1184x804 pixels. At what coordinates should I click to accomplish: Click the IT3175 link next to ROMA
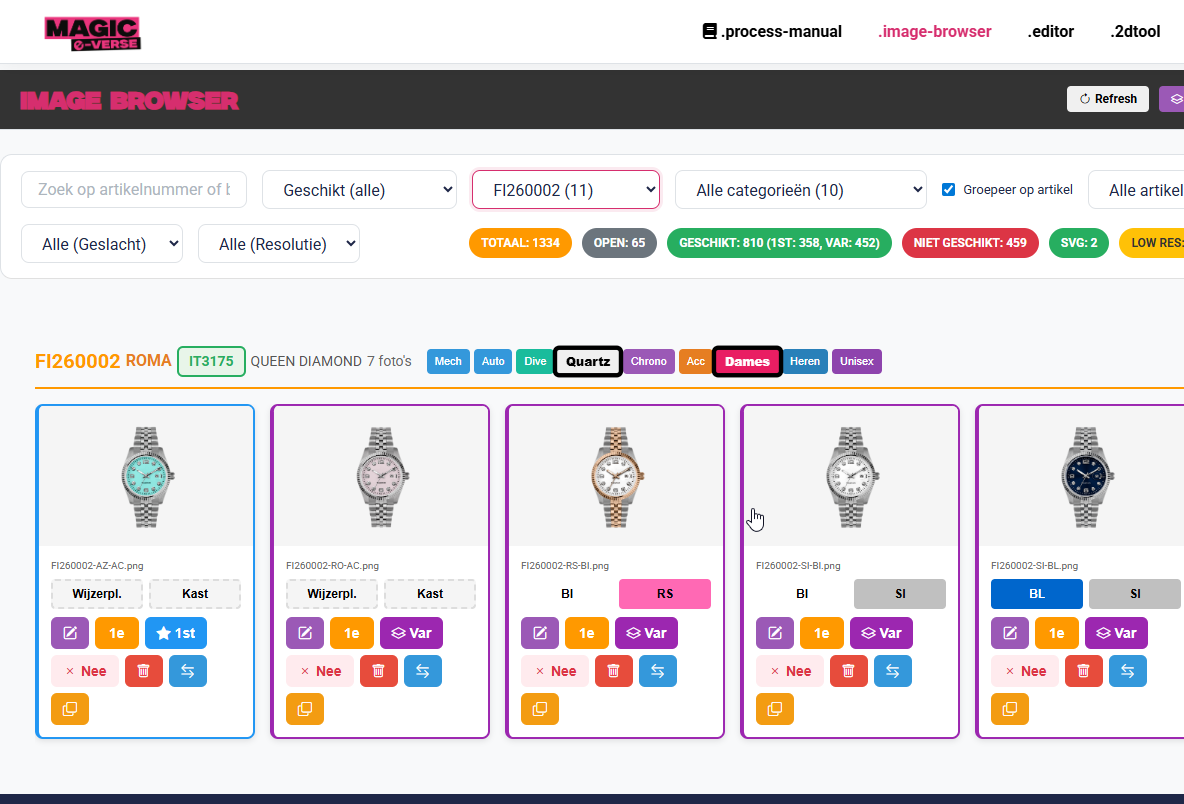[x=210, y=362]
